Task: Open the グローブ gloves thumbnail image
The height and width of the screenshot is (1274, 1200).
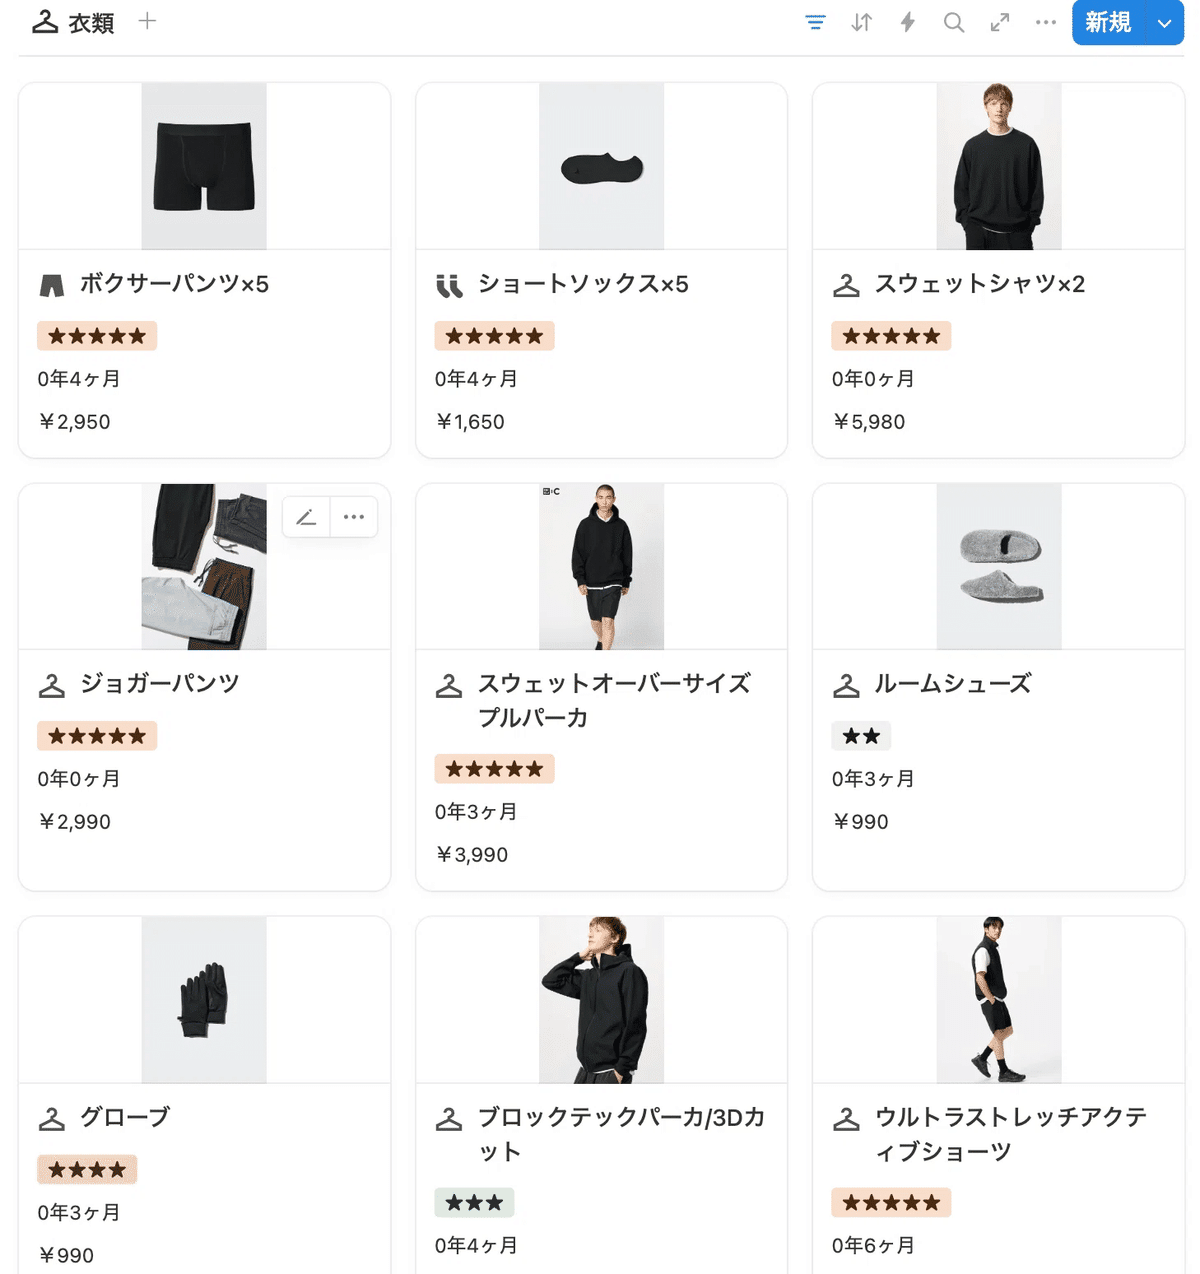Action: pyautogui.click(x=204, y=1000)
